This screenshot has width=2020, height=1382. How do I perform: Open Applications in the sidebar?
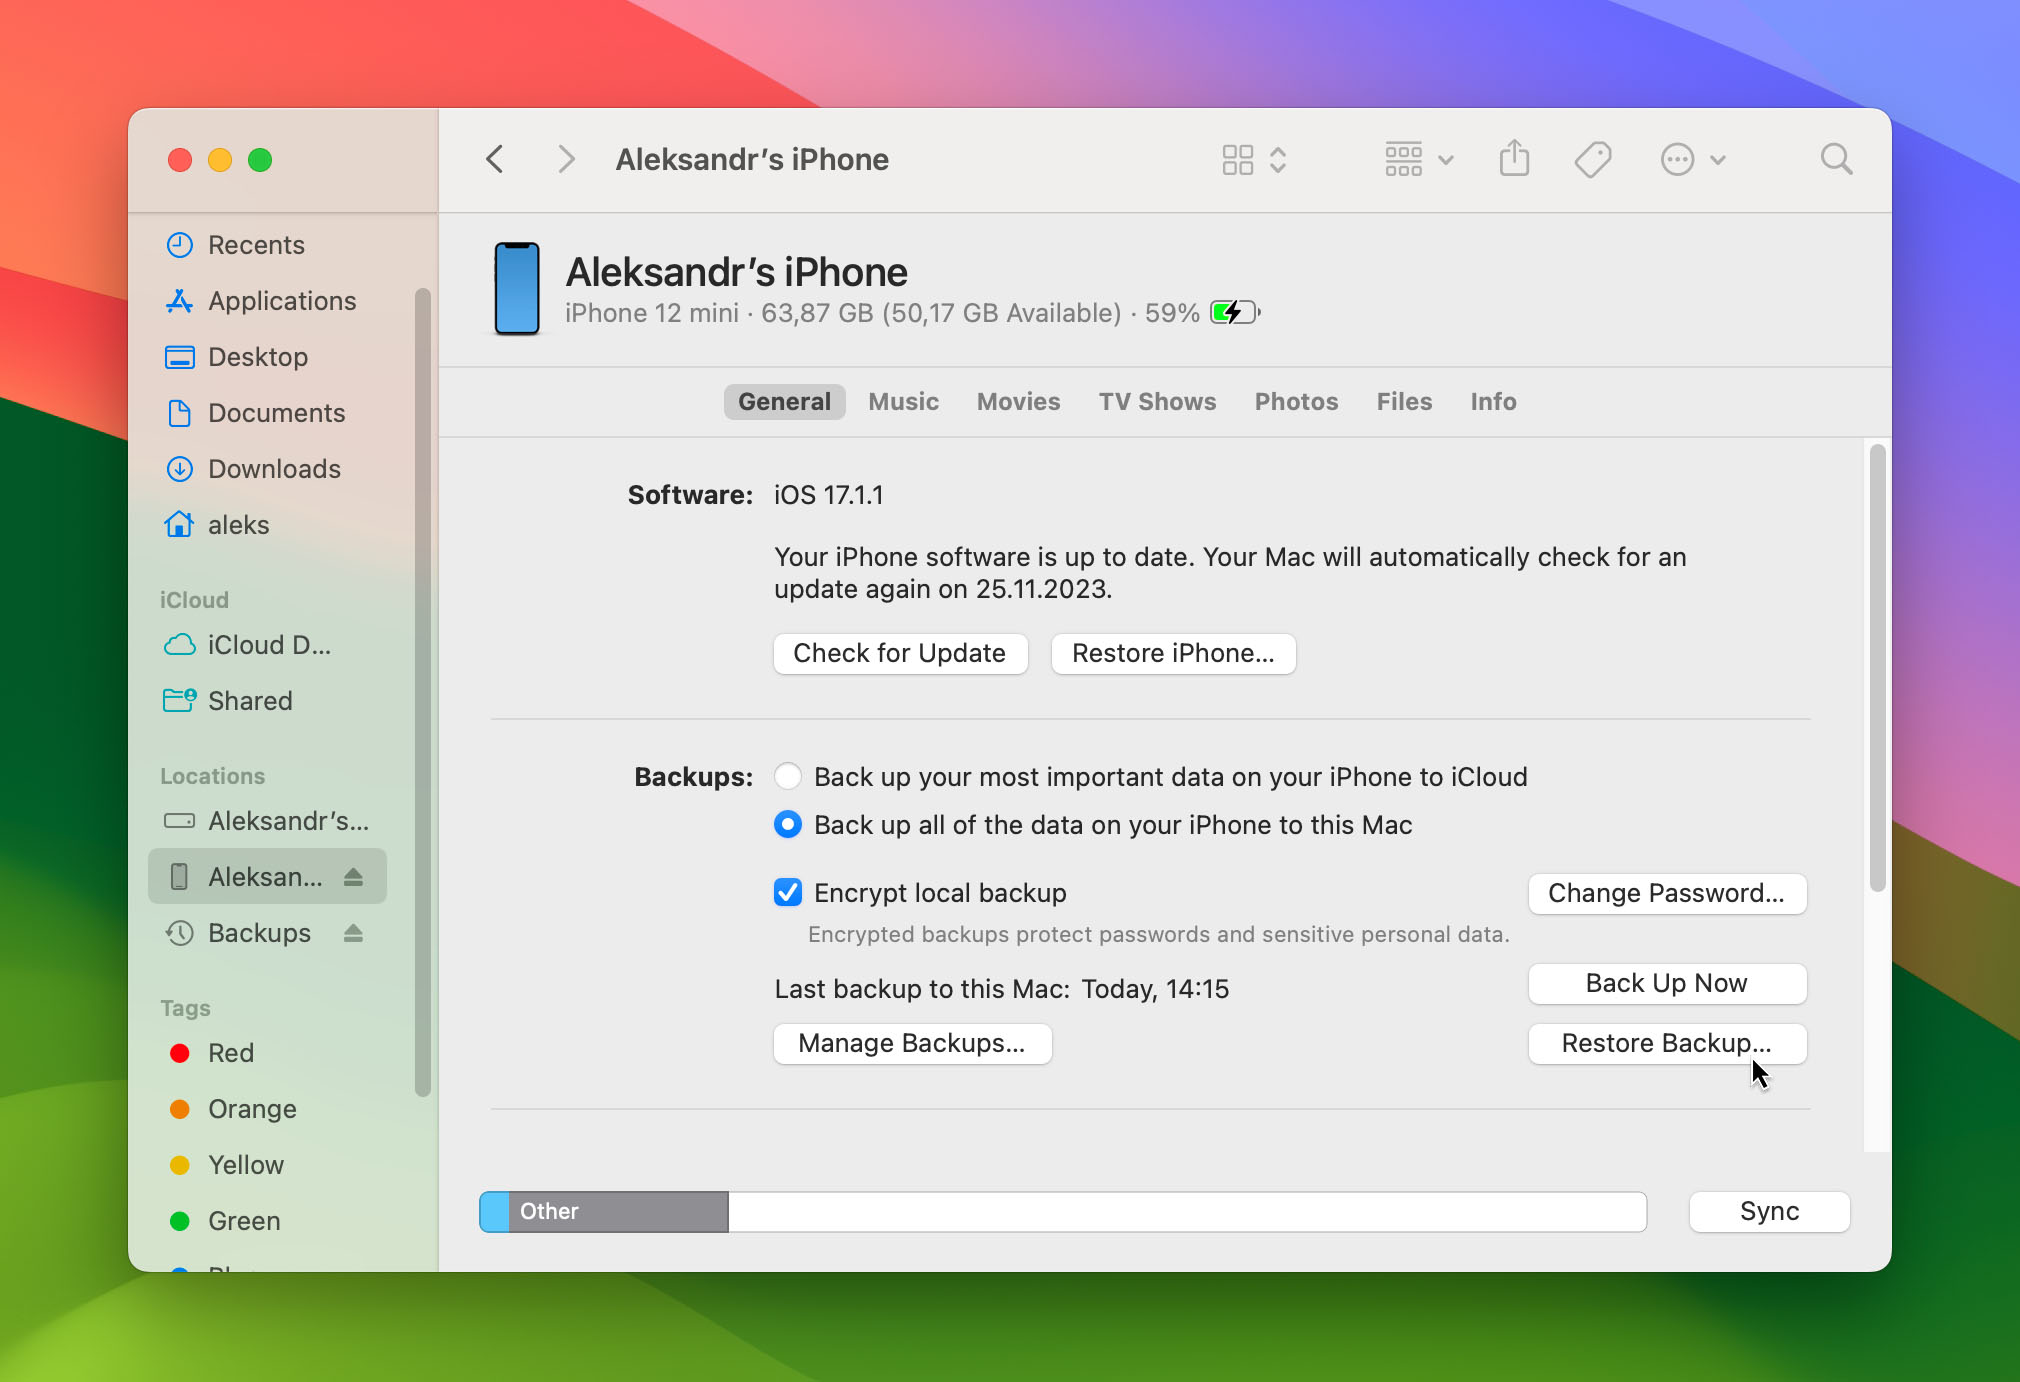(x=267, y=301)
